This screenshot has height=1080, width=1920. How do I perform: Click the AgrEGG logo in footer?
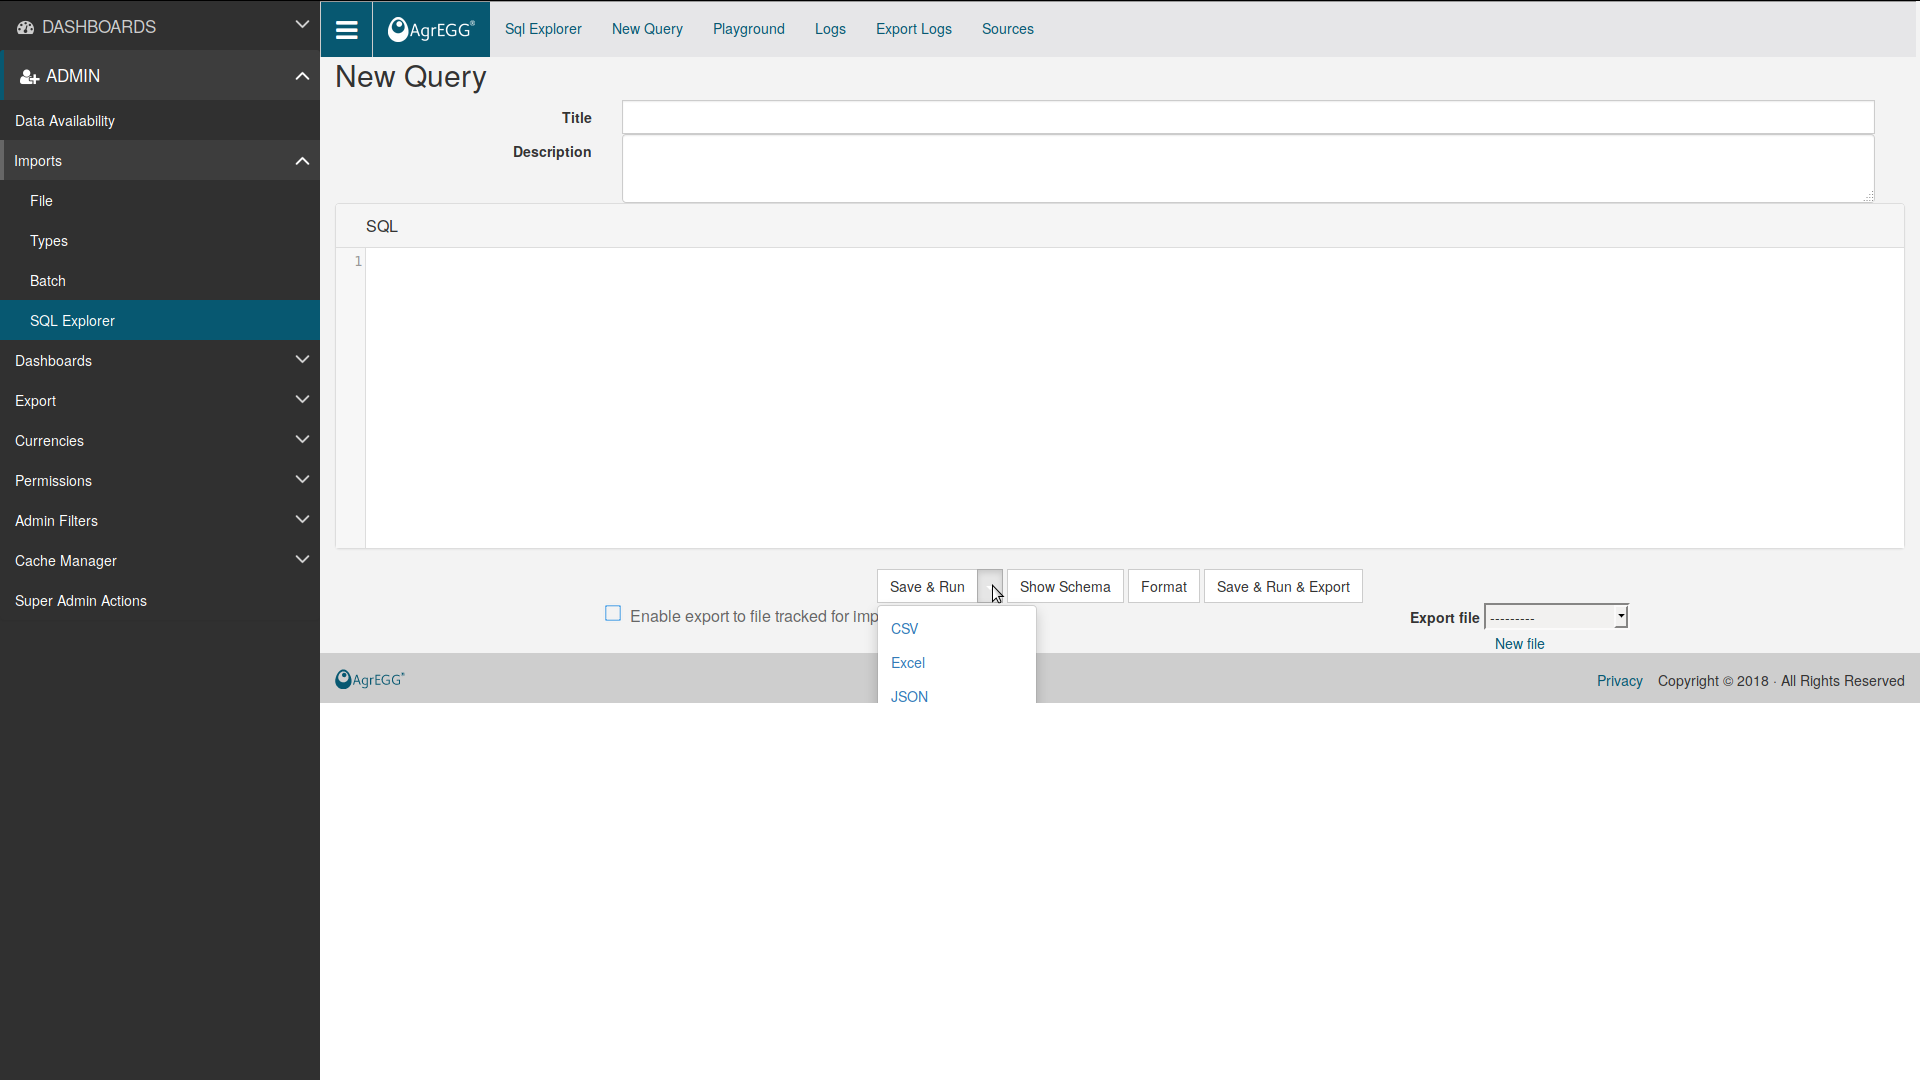click(370, 680)
